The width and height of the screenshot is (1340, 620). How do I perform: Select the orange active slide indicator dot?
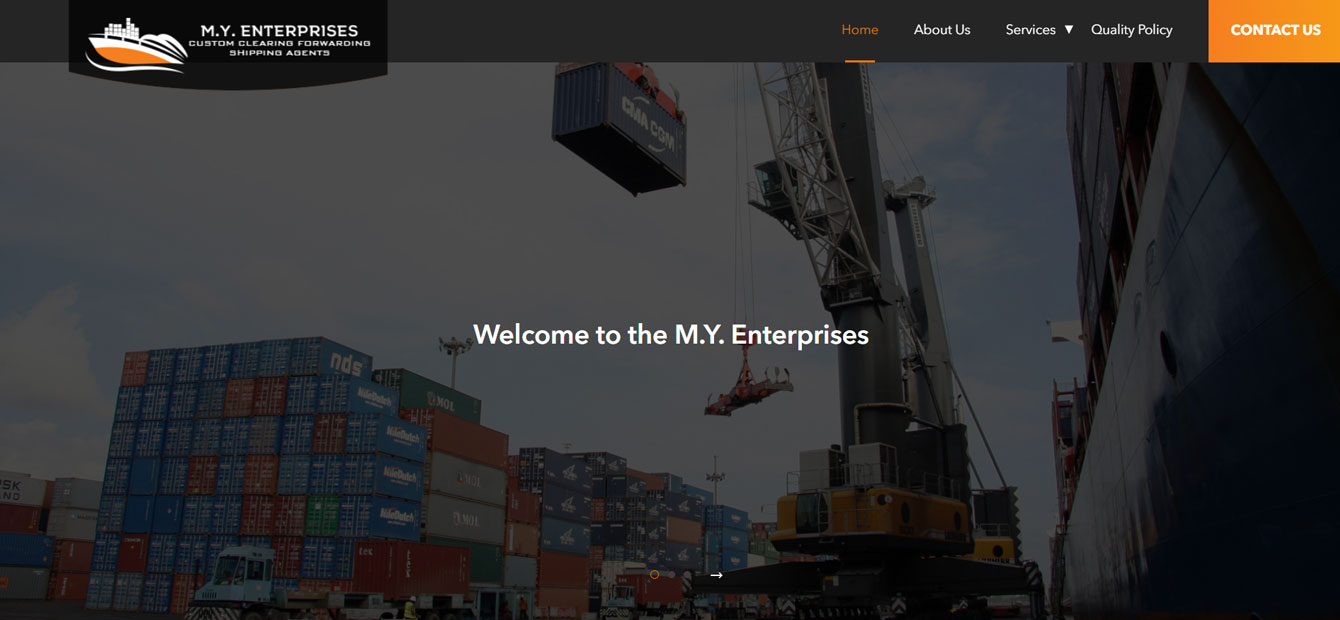(654, 575)
